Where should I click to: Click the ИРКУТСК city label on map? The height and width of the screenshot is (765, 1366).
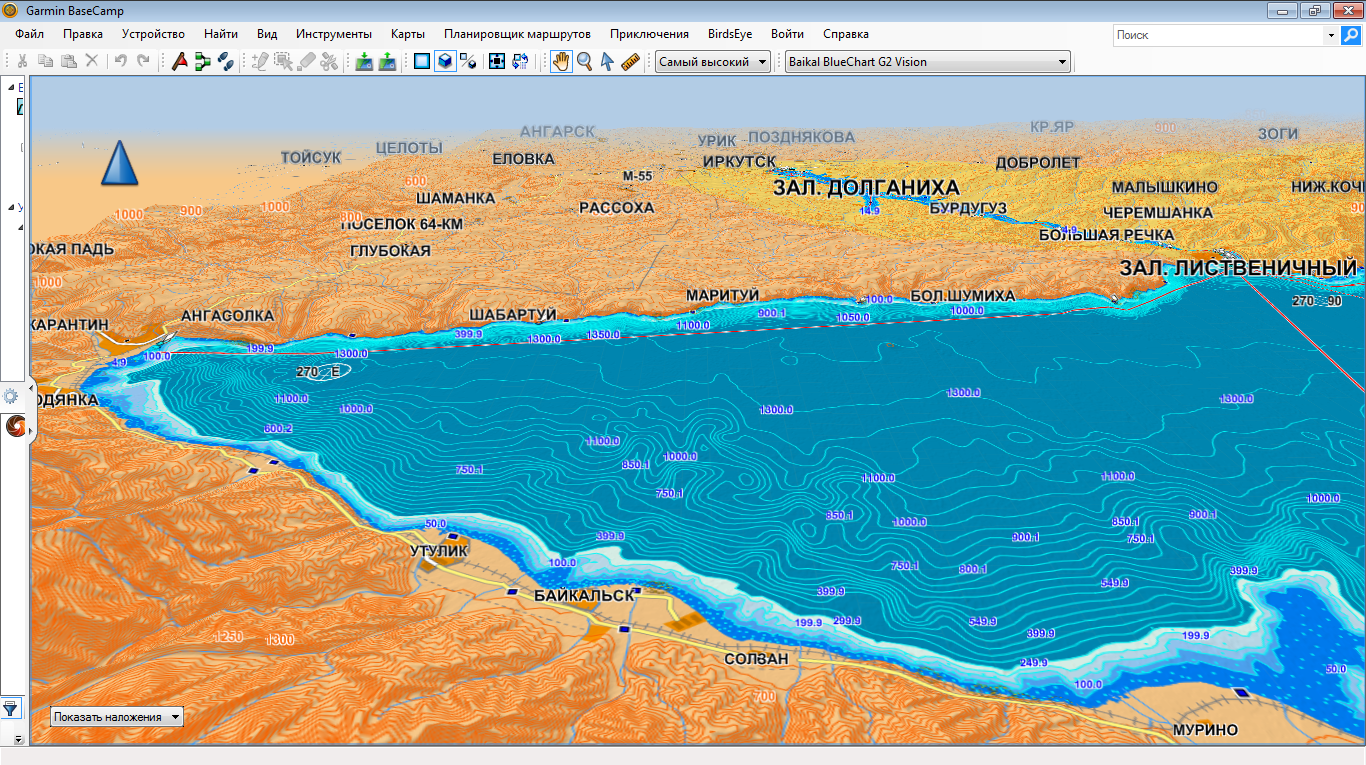click(739, 161)
